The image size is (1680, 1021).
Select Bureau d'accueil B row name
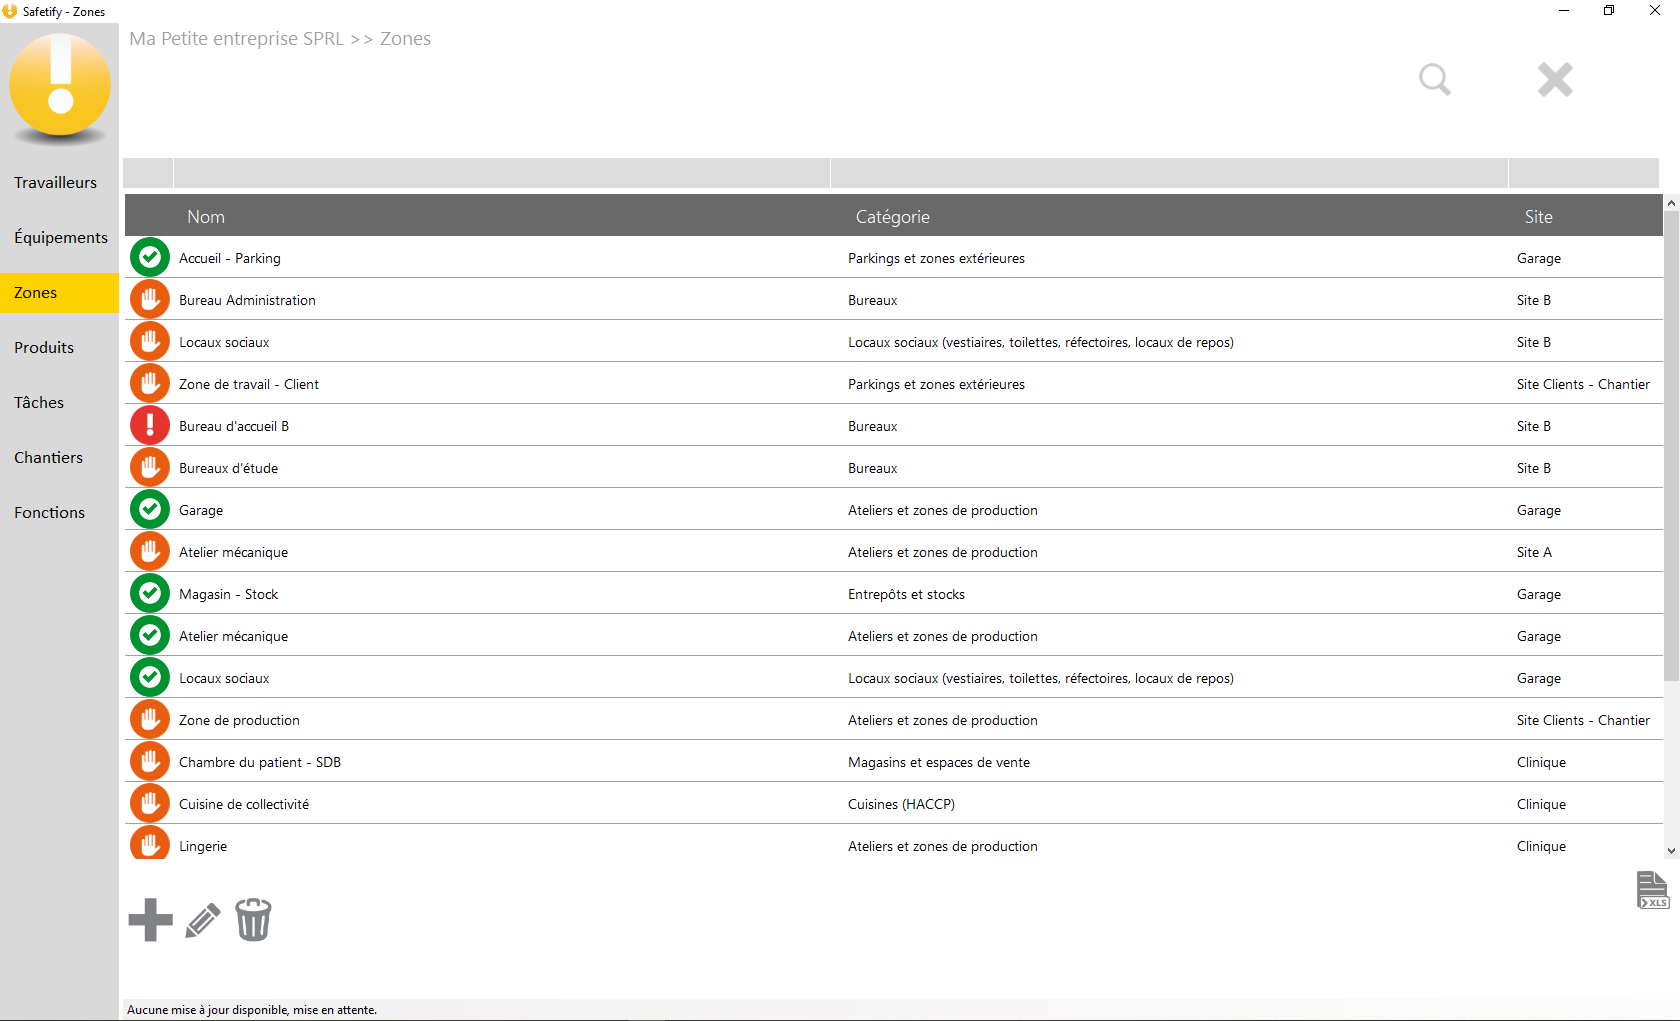click(x=234, y=426)
